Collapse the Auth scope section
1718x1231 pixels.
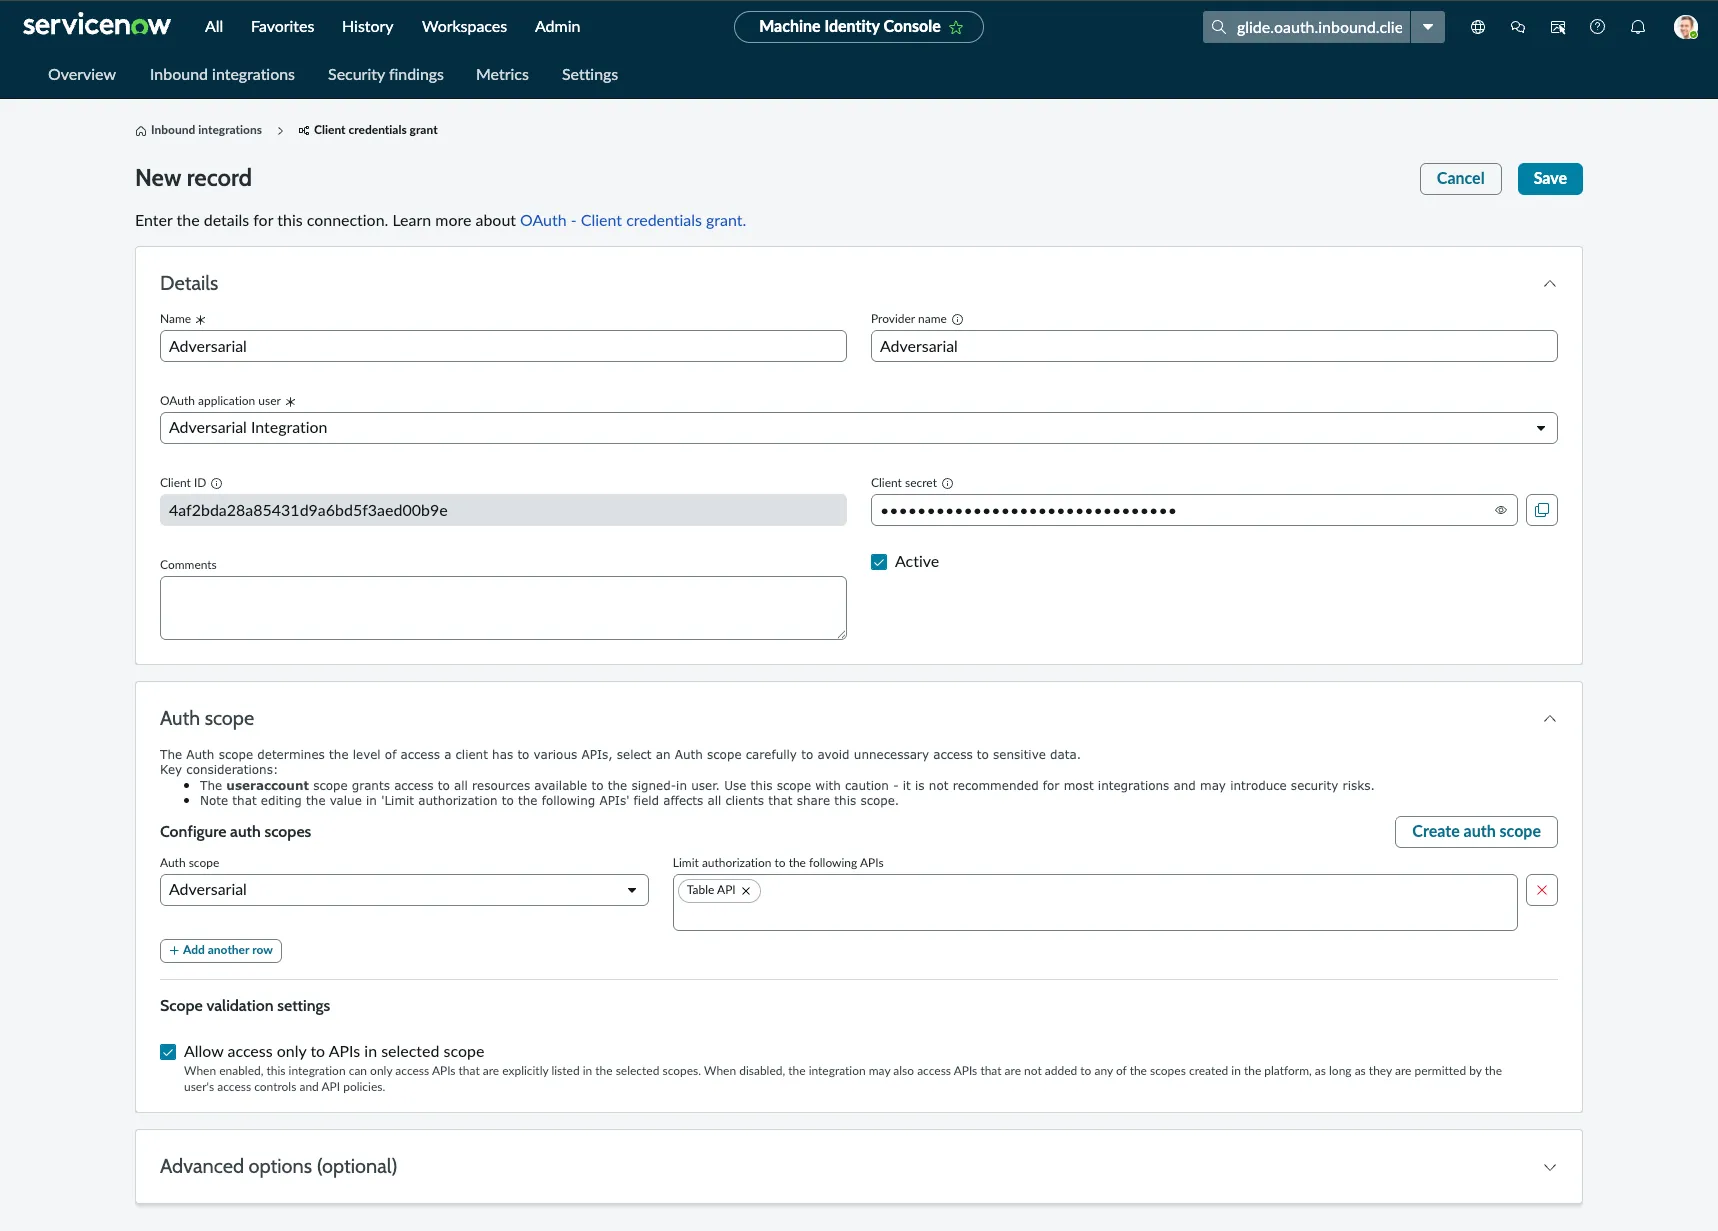1550,719
